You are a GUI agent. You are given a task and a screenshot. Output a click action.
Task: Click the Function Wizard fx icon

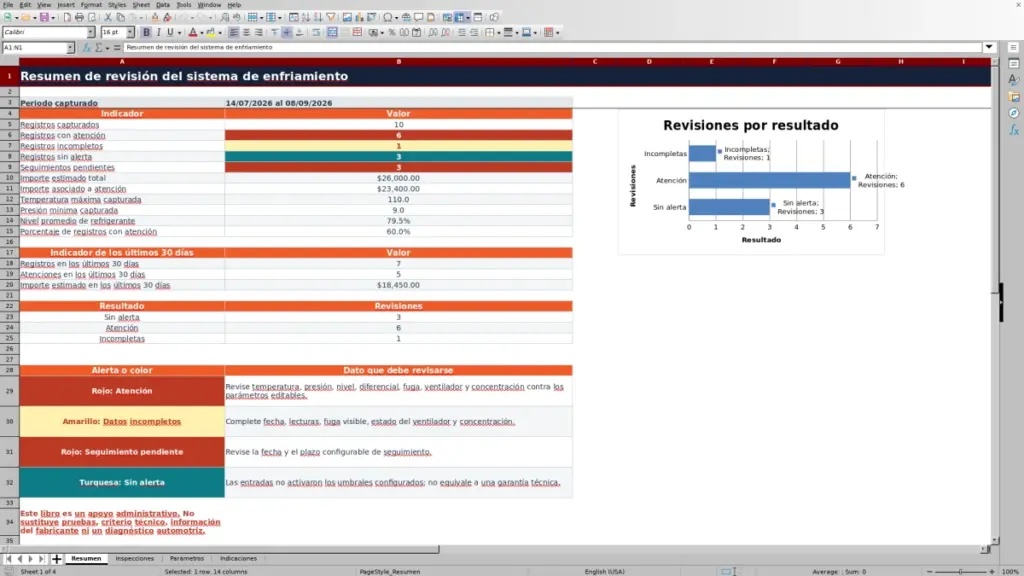(x=87, y=48)
